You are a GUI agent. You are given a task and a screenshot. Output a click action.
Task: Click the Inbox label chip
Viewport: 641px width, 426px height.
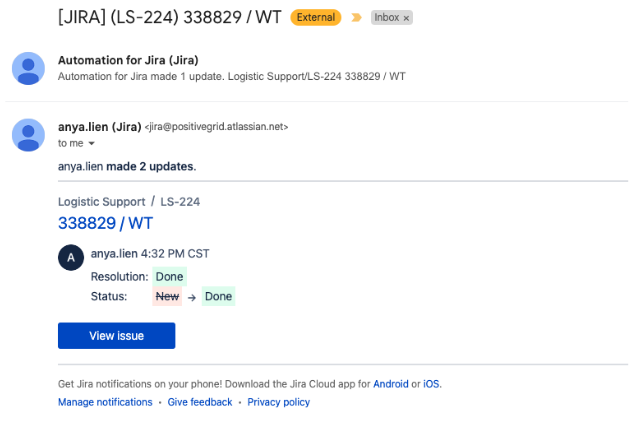coord(387,18)
